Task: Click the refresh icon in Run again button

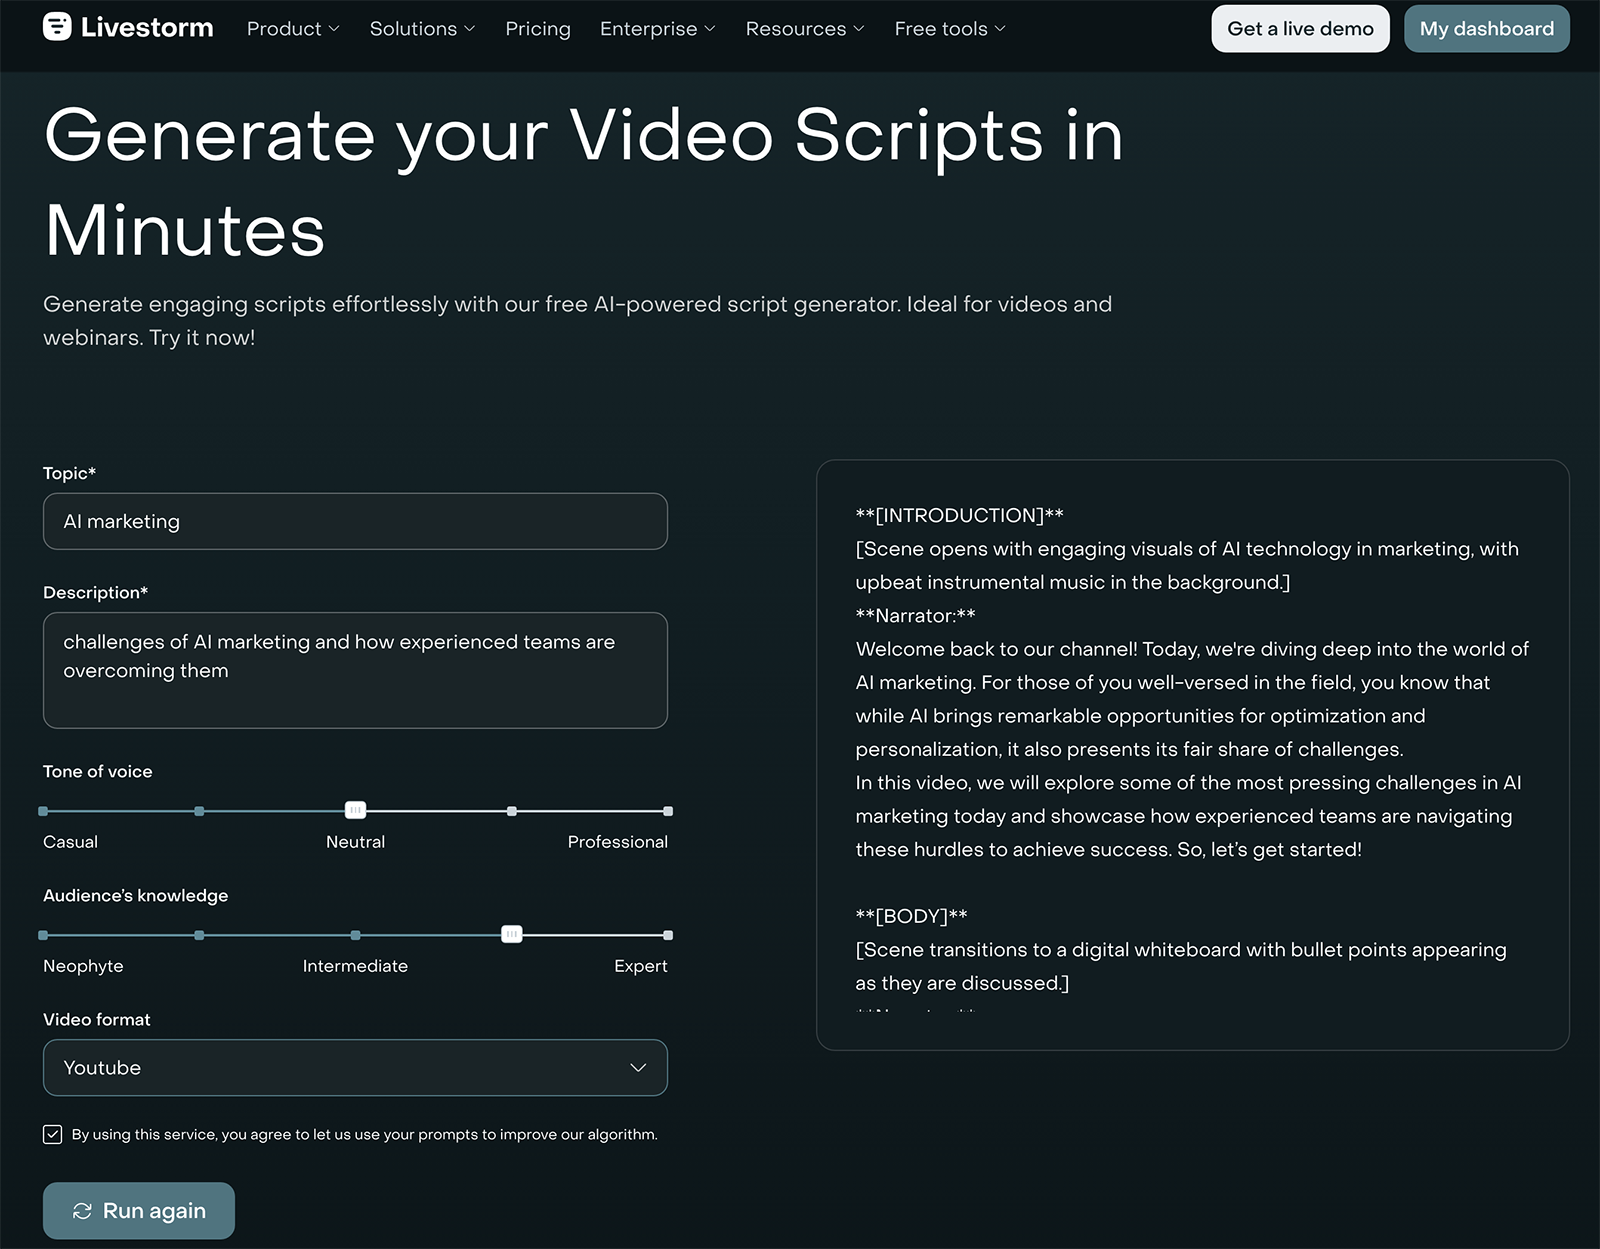Action: coord(82,1211)
